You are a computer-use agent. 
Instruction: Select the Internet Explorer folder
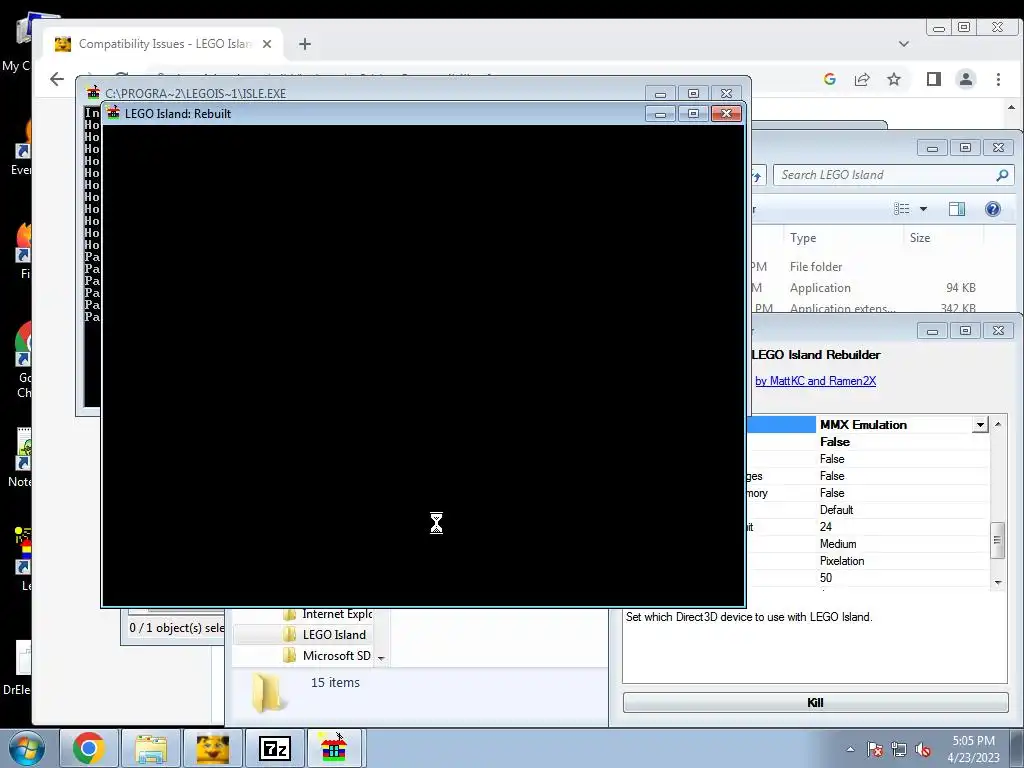point(328,614)
